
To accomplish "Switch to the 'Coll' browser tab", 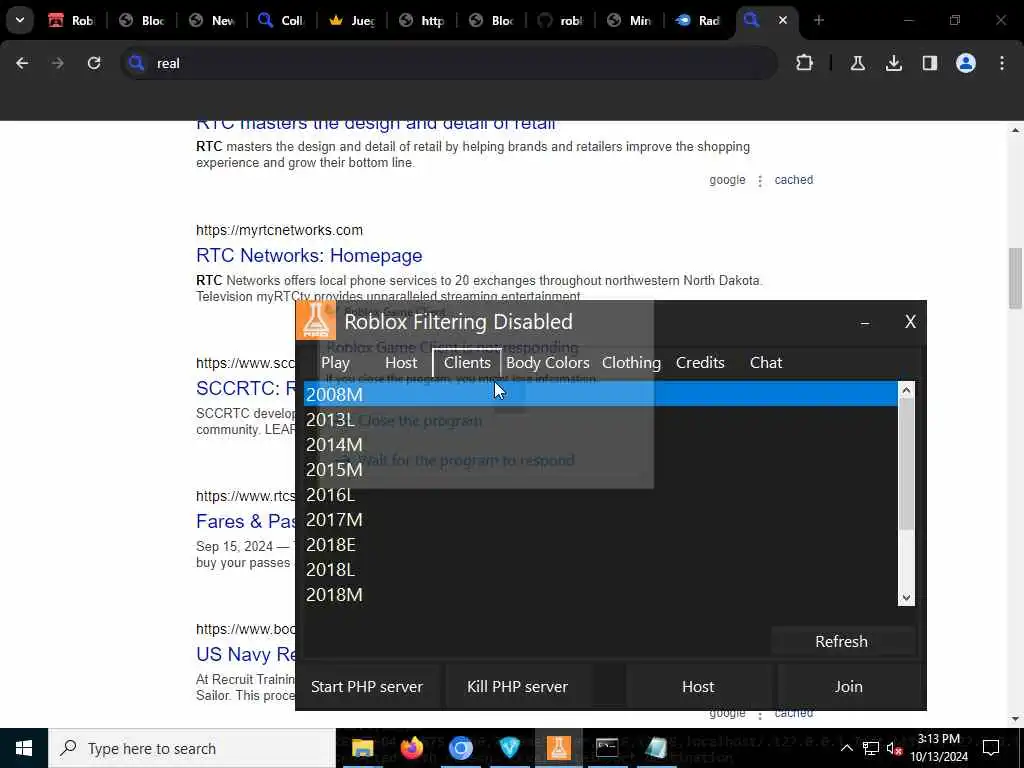I will click(281, 20).
